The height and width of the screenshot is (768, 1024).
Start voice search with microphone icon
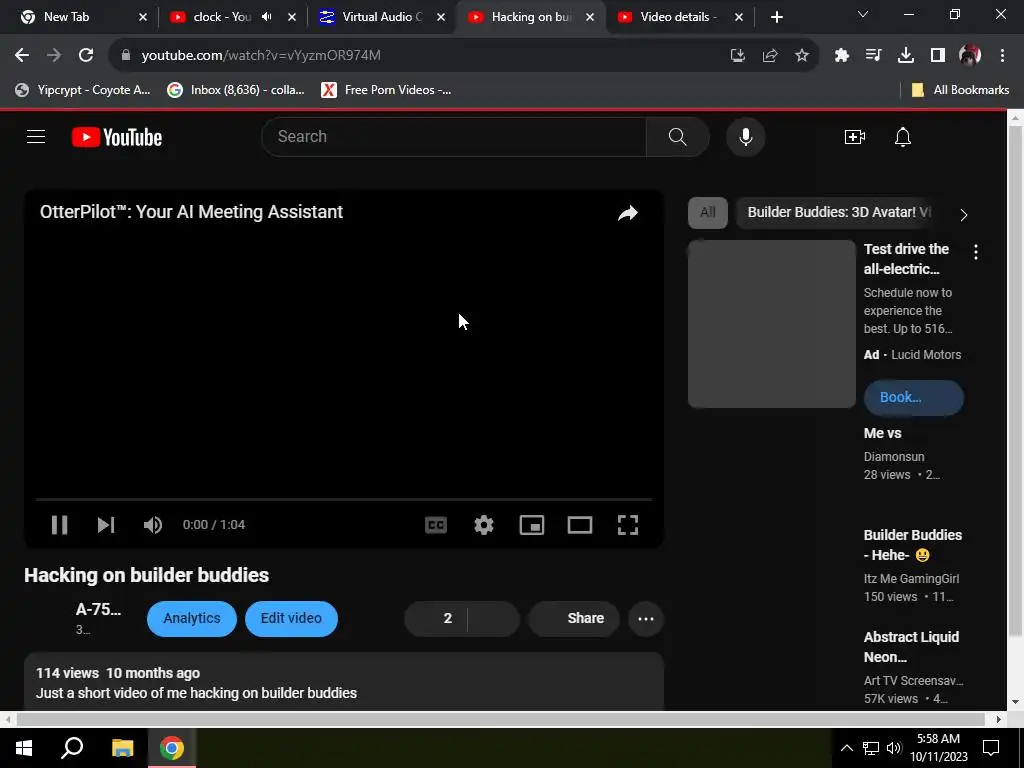click(x=745, y=136)
